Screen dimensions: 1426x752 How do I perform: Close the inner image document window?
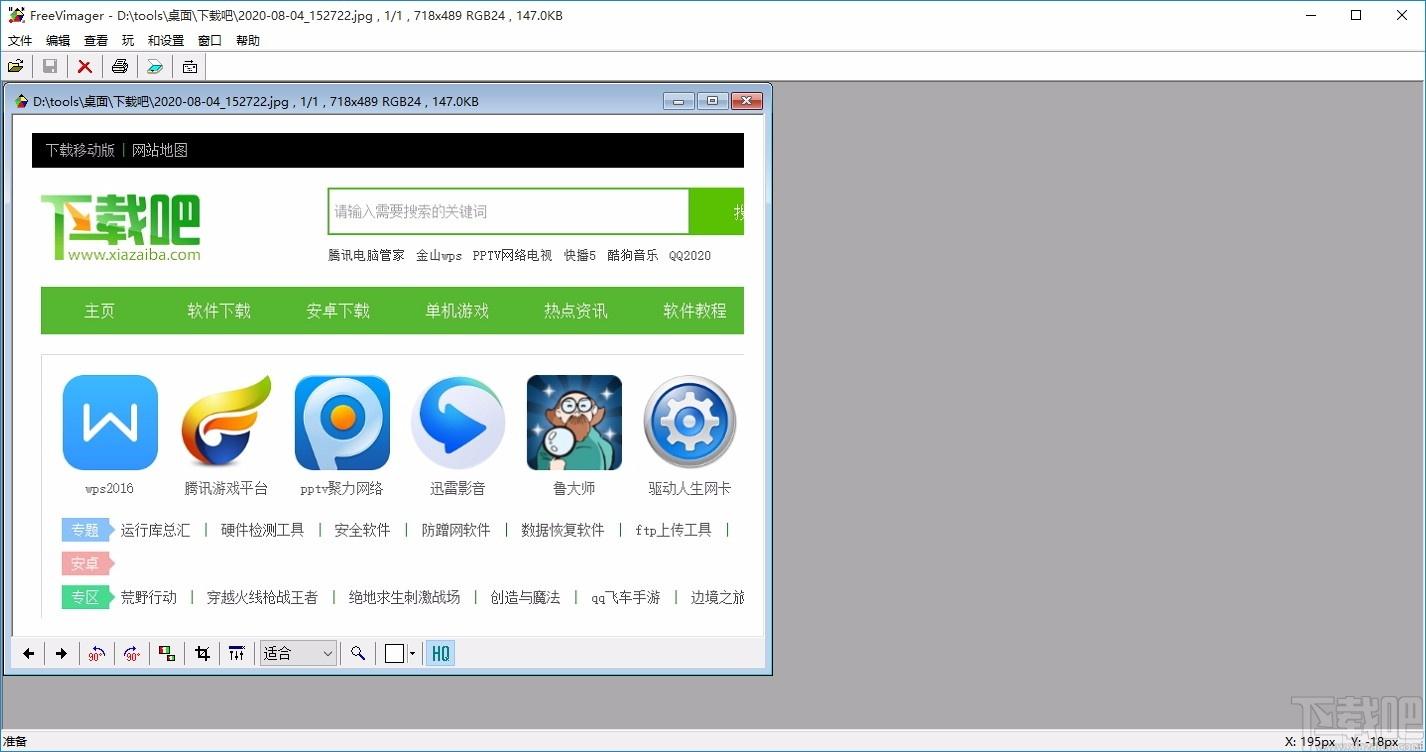(x=747, y=101)
